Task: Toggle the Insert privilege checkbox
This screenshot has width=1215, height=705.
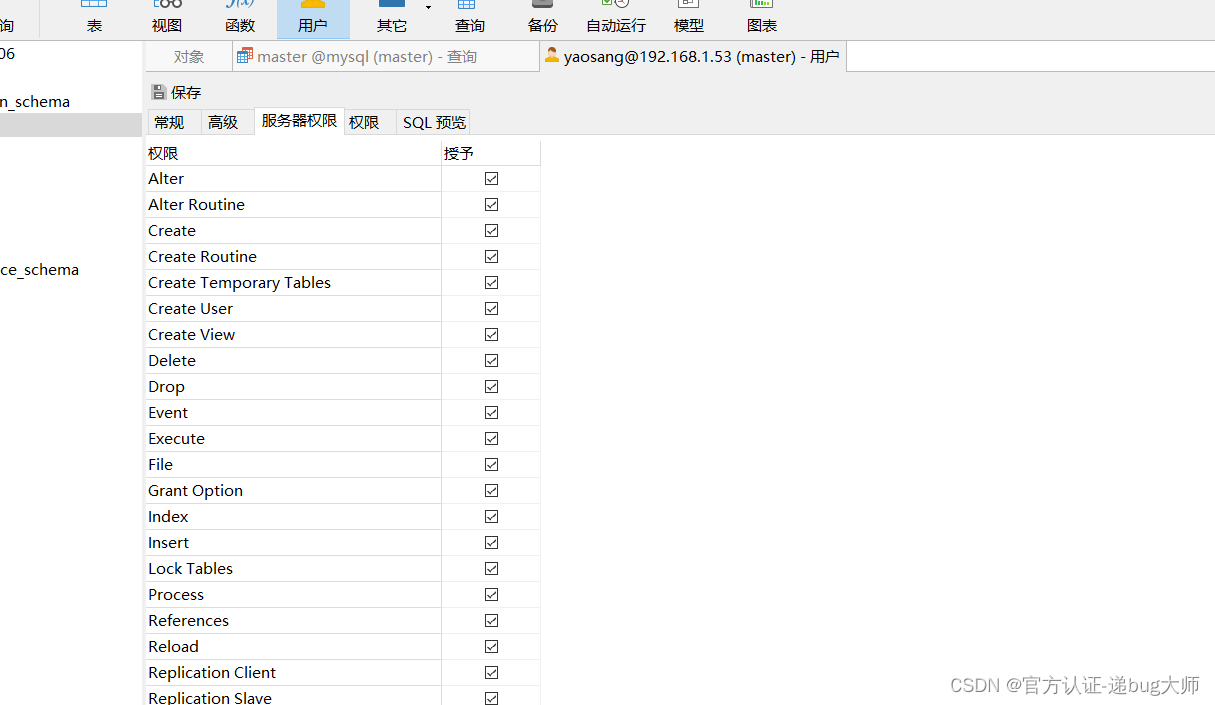Action: pyautogui.click(x=491, y=543)
